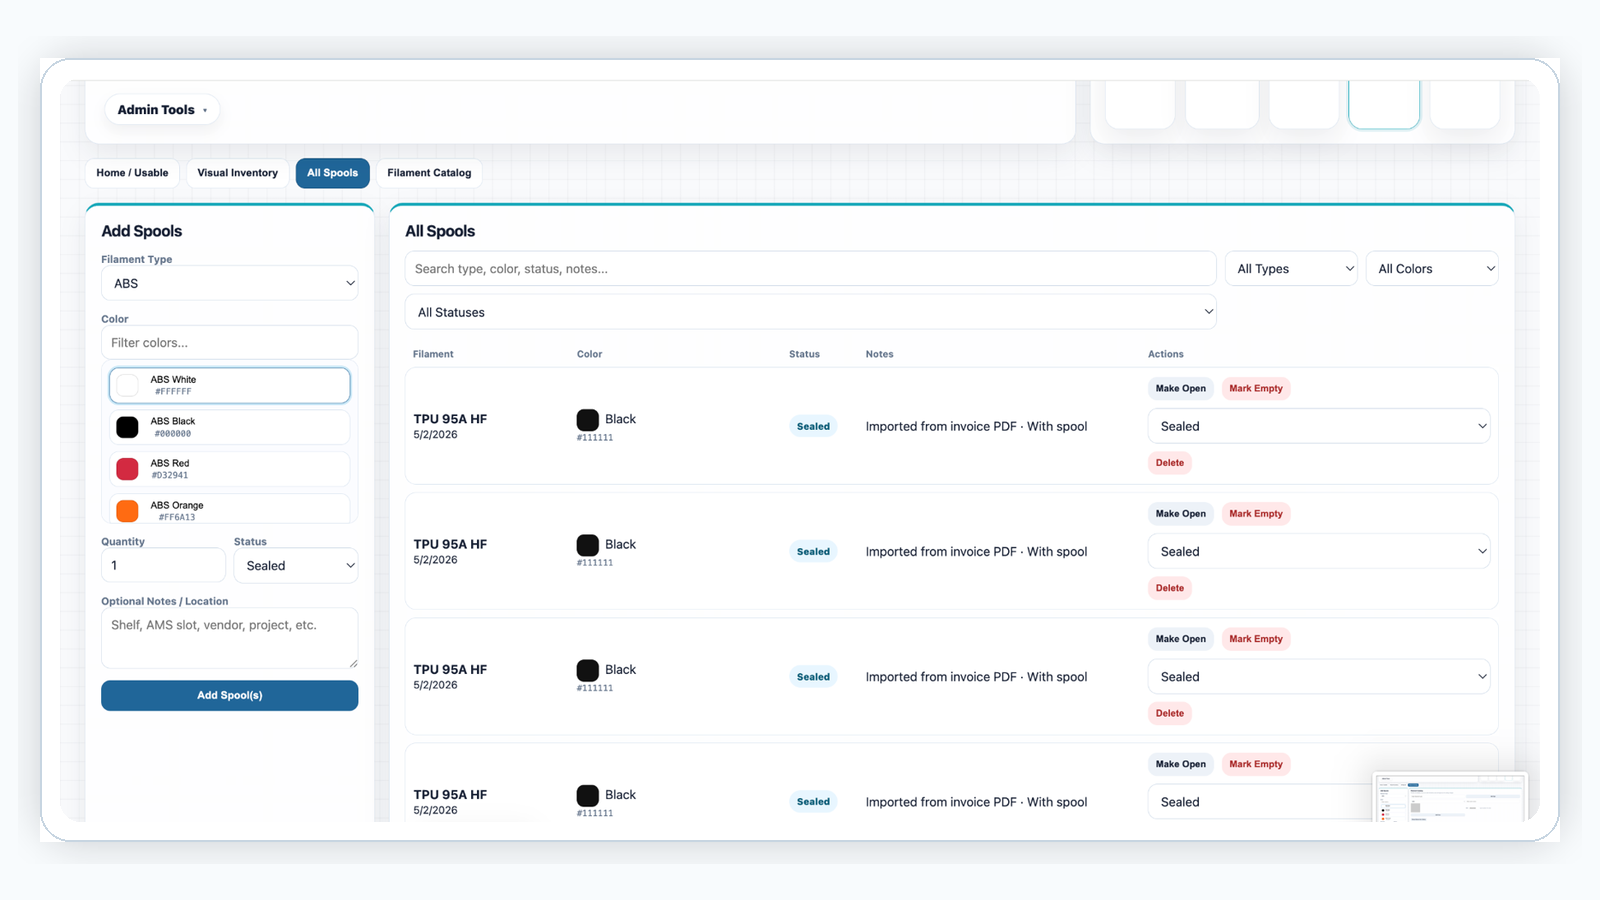Delete the first TPU 95A HF spool
This screenshot has width=1600, height=900.
(1170, 463)
